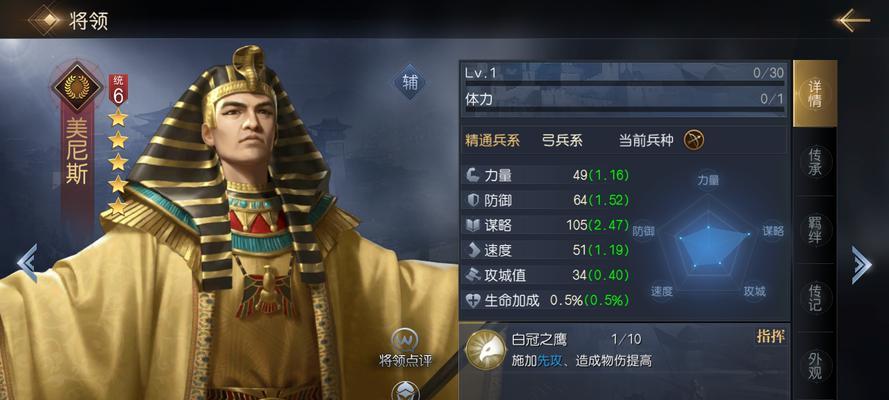Open the 传承 tab
This screenshot has width=889, height=400.
point(815,161)
